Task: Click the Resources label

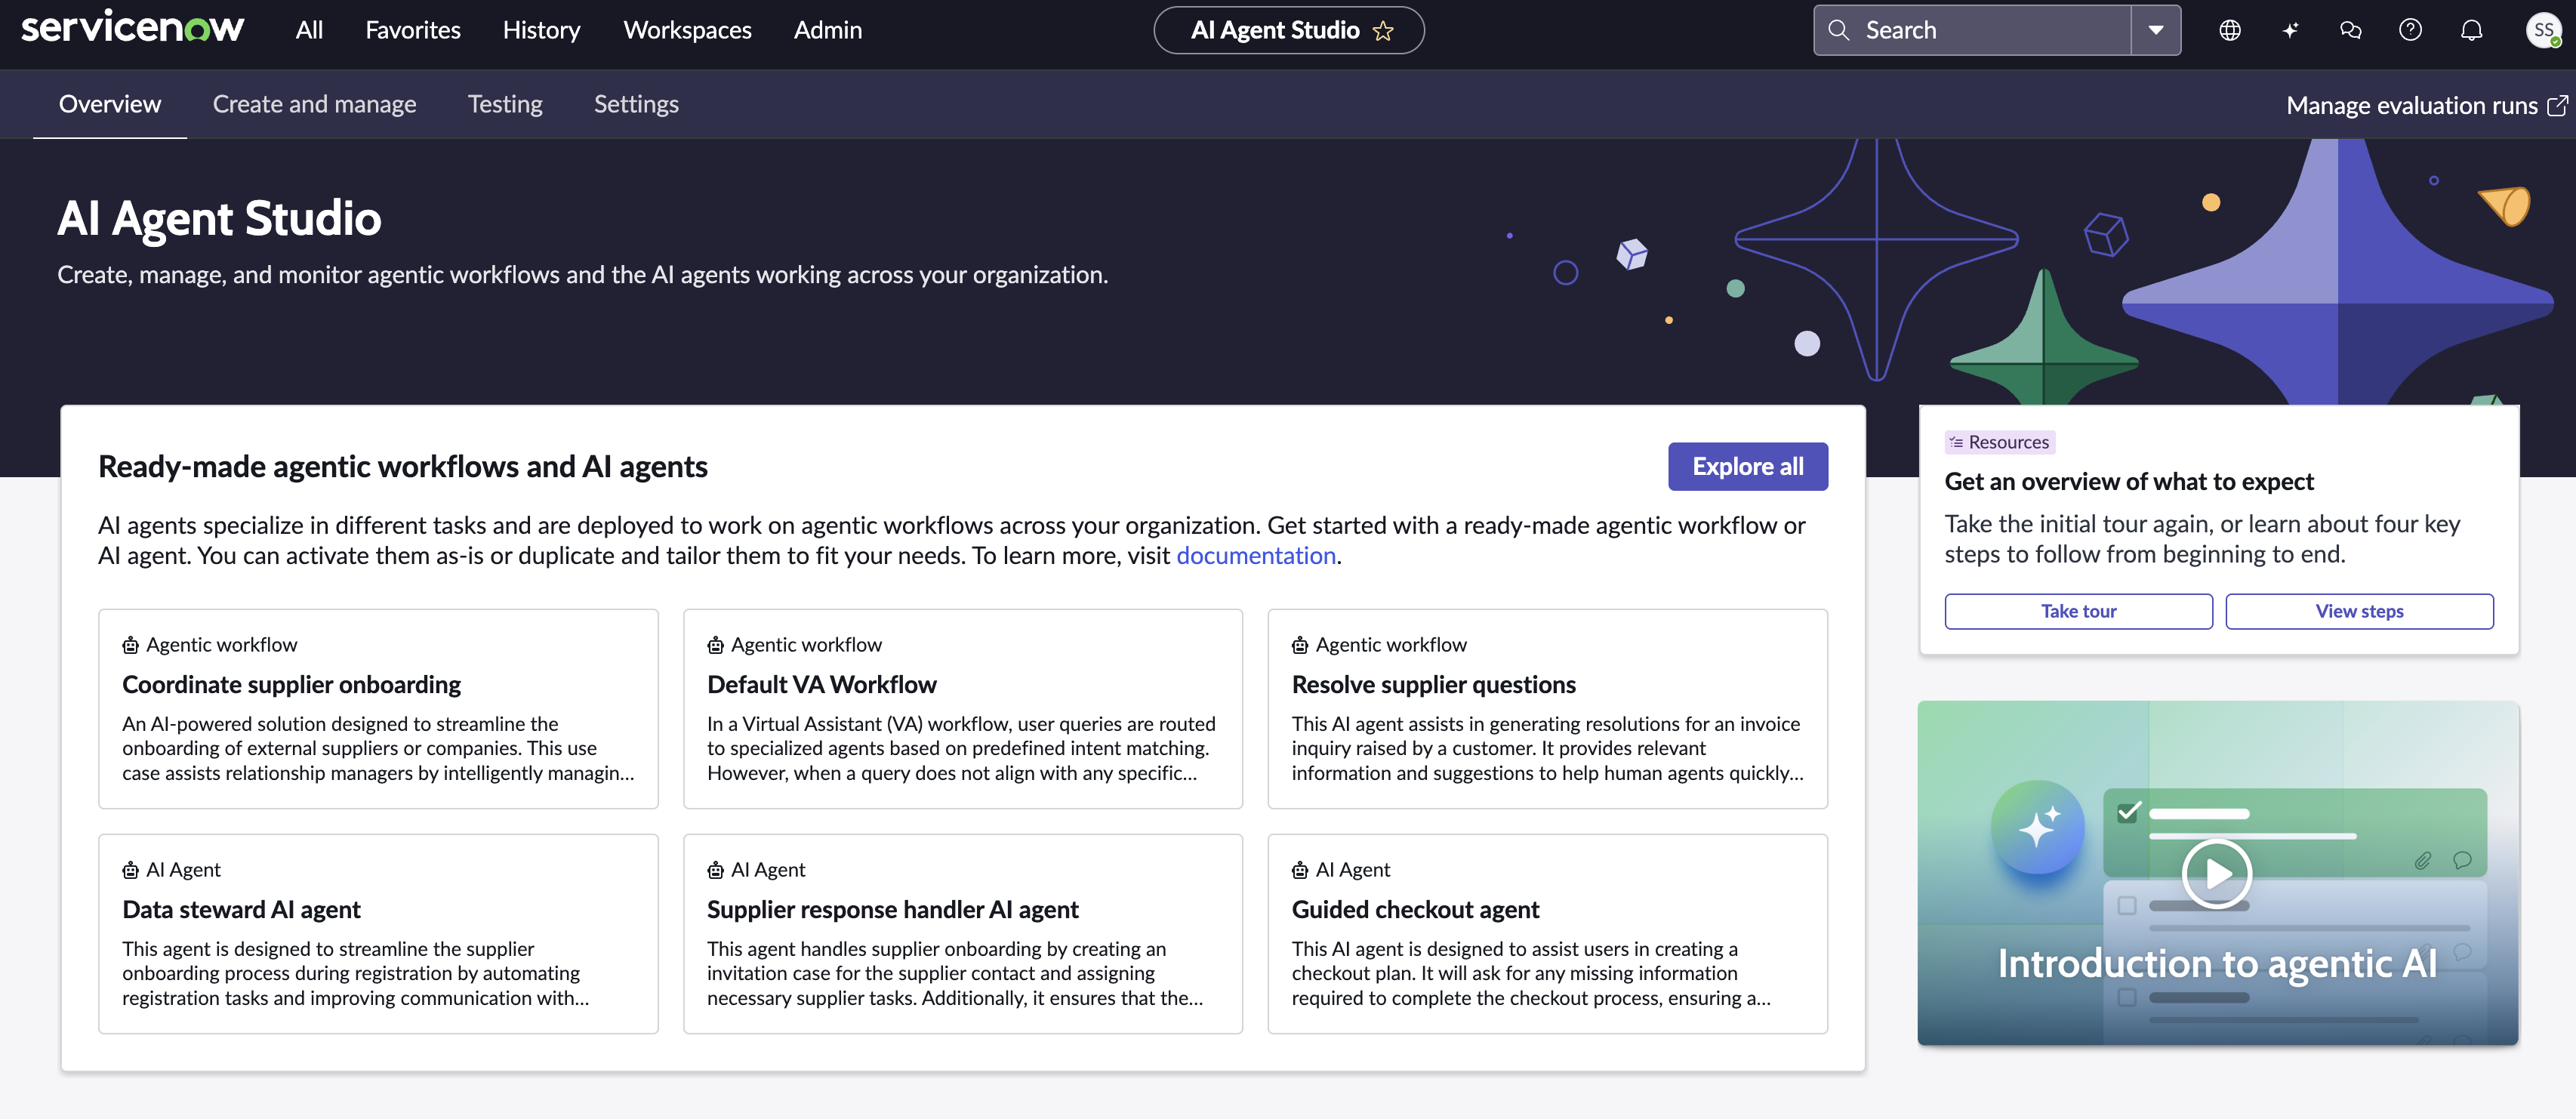Action: tap(2008, 442)
